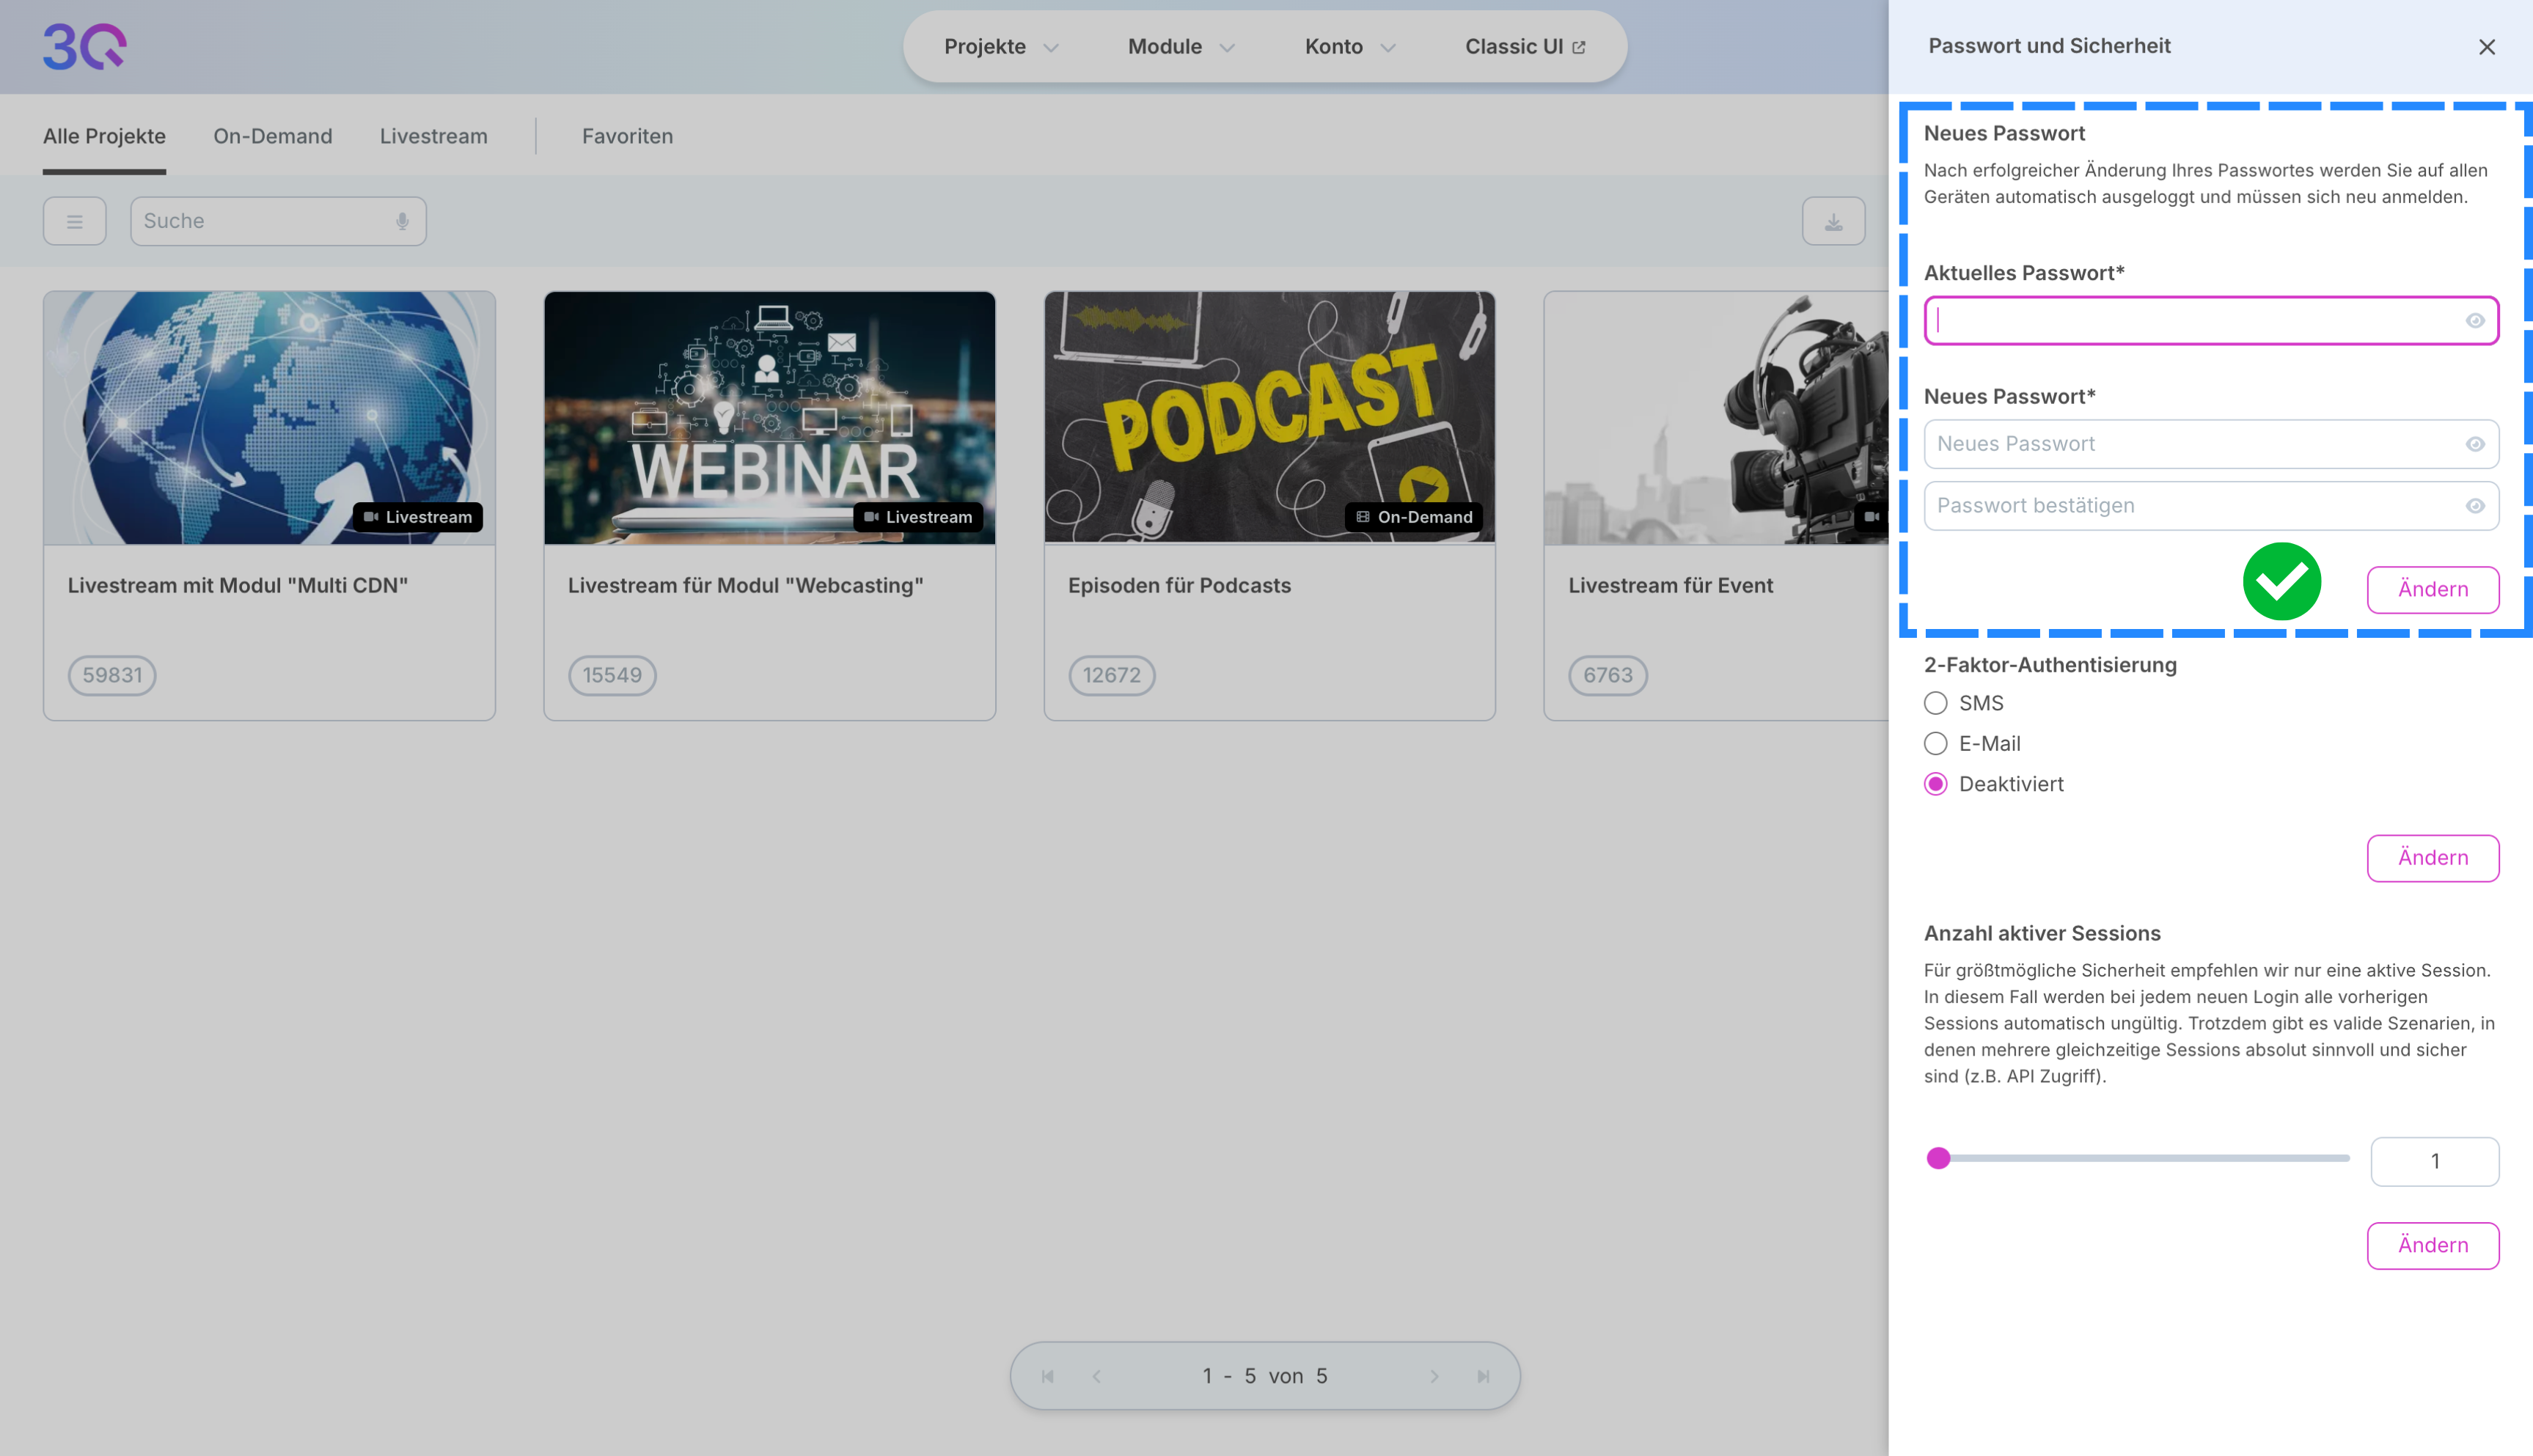The image size is (2533, 1456).
Task: Go to next page in pagination
Action: tap(1434, 1376)
